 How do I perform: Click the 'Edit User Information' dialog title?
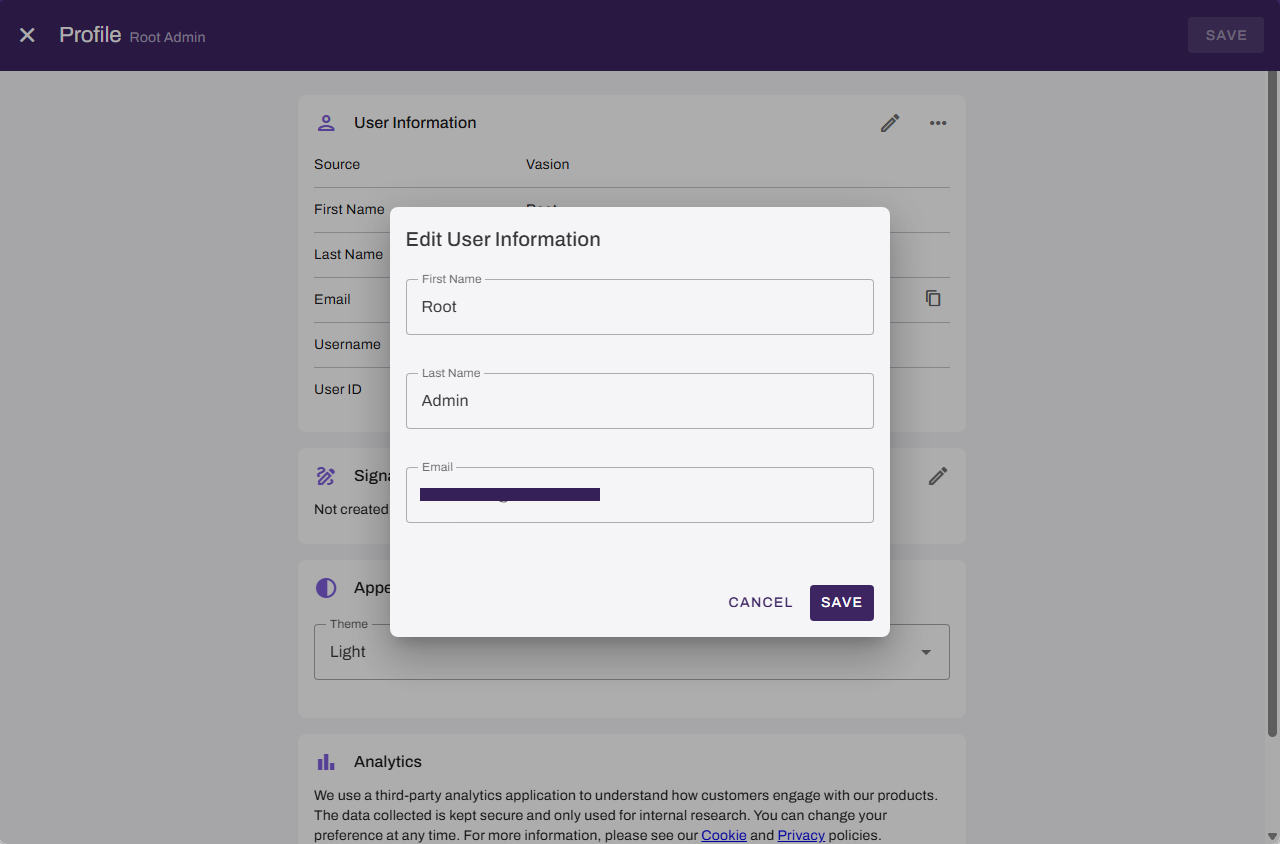click(503, 239)
